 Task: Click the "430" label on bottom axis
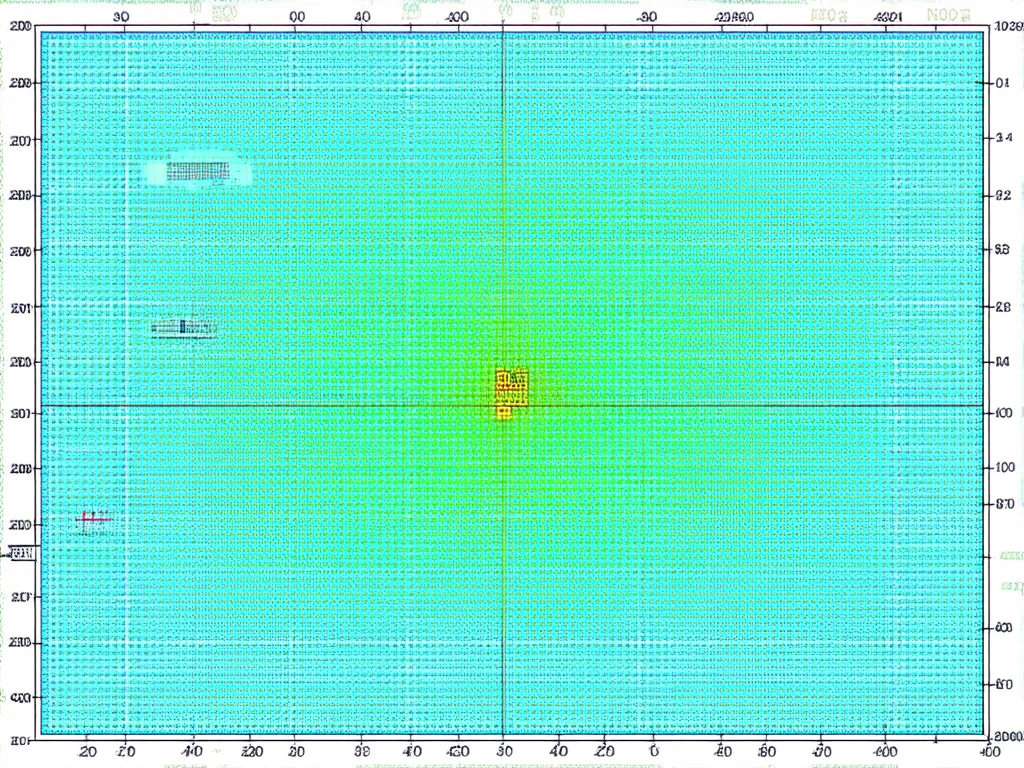[457, 750]
